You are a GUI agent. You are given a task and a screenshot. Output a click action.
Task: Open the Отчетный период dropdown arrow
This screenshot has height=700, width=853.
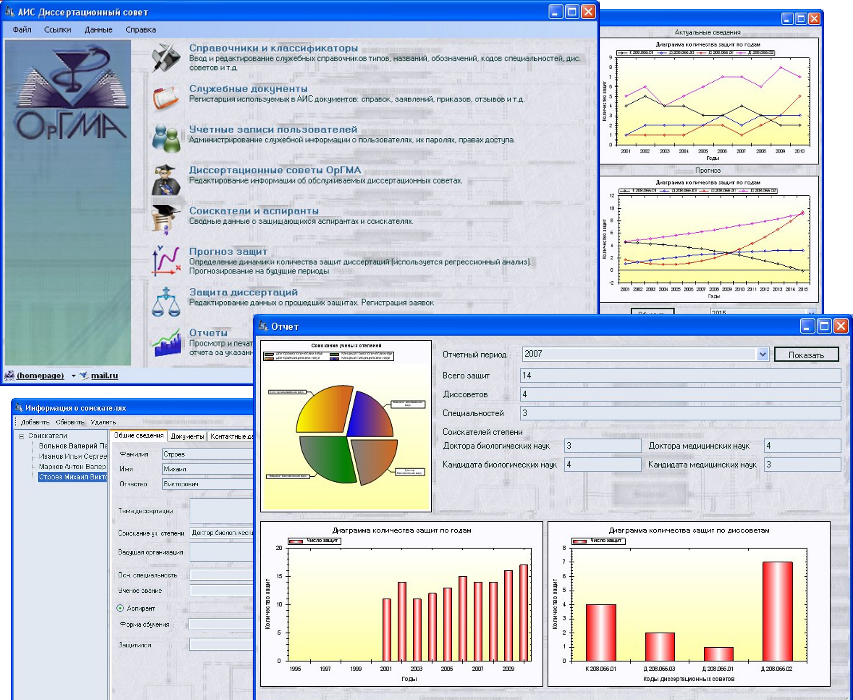coord(763,354)
